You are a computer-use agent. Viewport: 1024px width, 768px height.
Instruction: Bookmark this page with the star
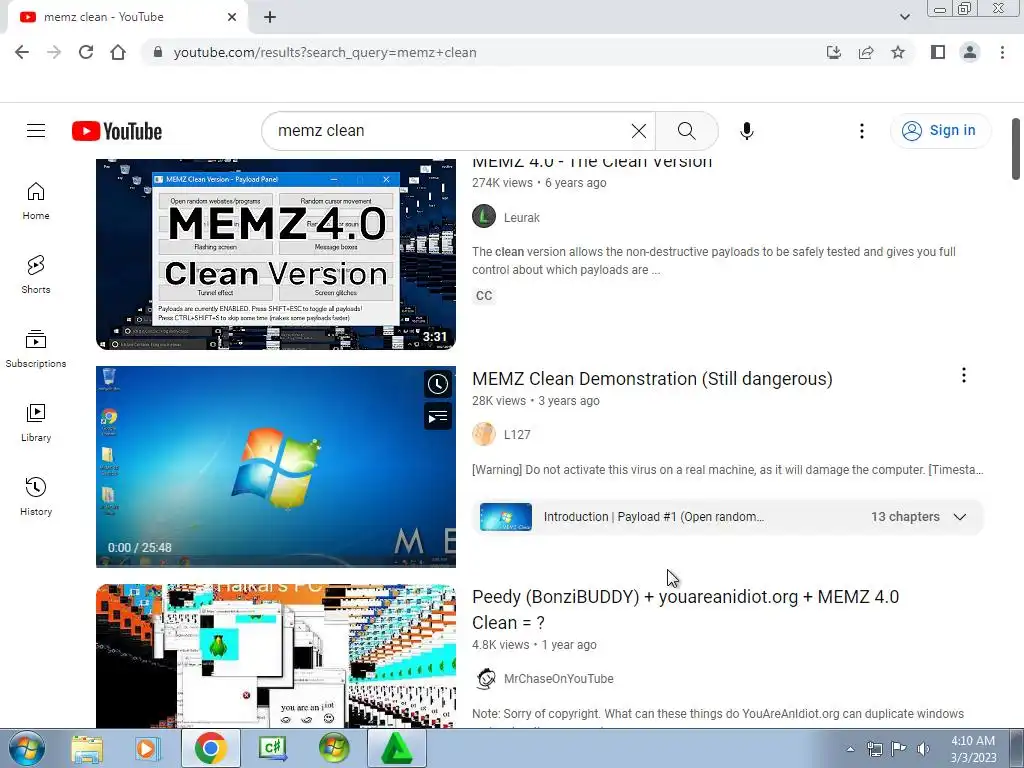898,52
